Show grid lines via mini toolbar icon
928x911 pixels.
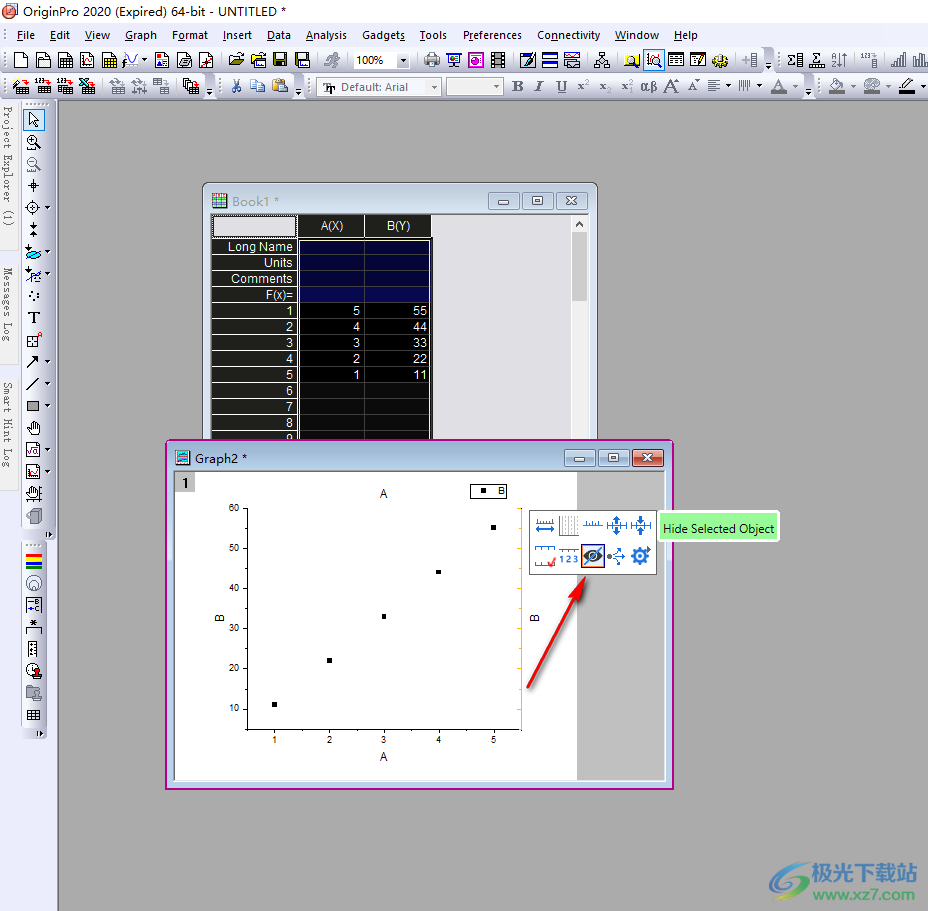568,525
